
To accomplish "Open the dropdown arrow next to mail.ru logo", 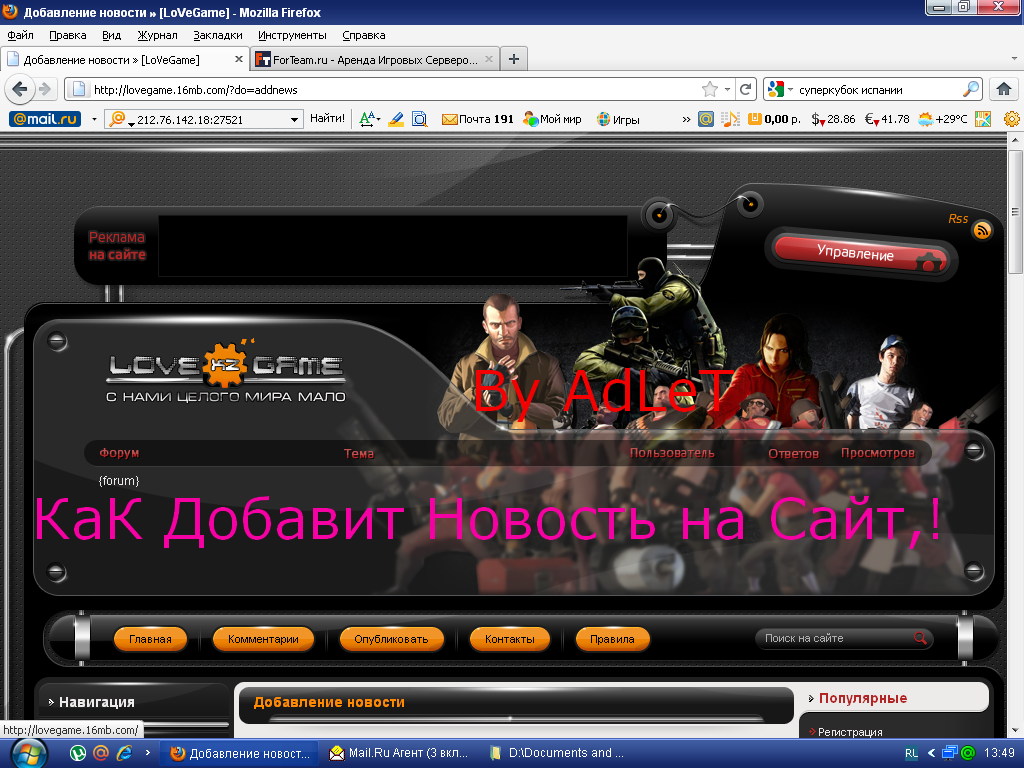I will [94, 120].
